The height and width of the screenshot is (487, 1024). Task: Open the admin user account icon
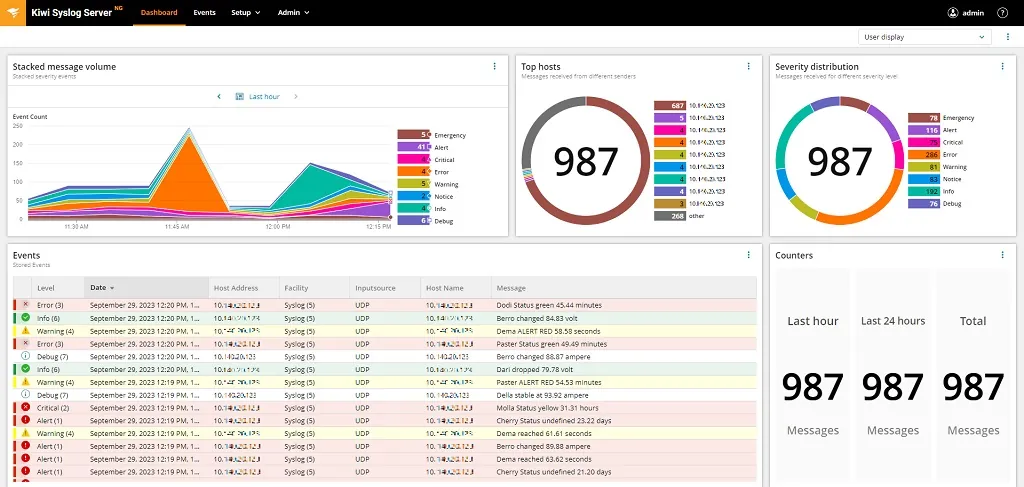[953, 12]
